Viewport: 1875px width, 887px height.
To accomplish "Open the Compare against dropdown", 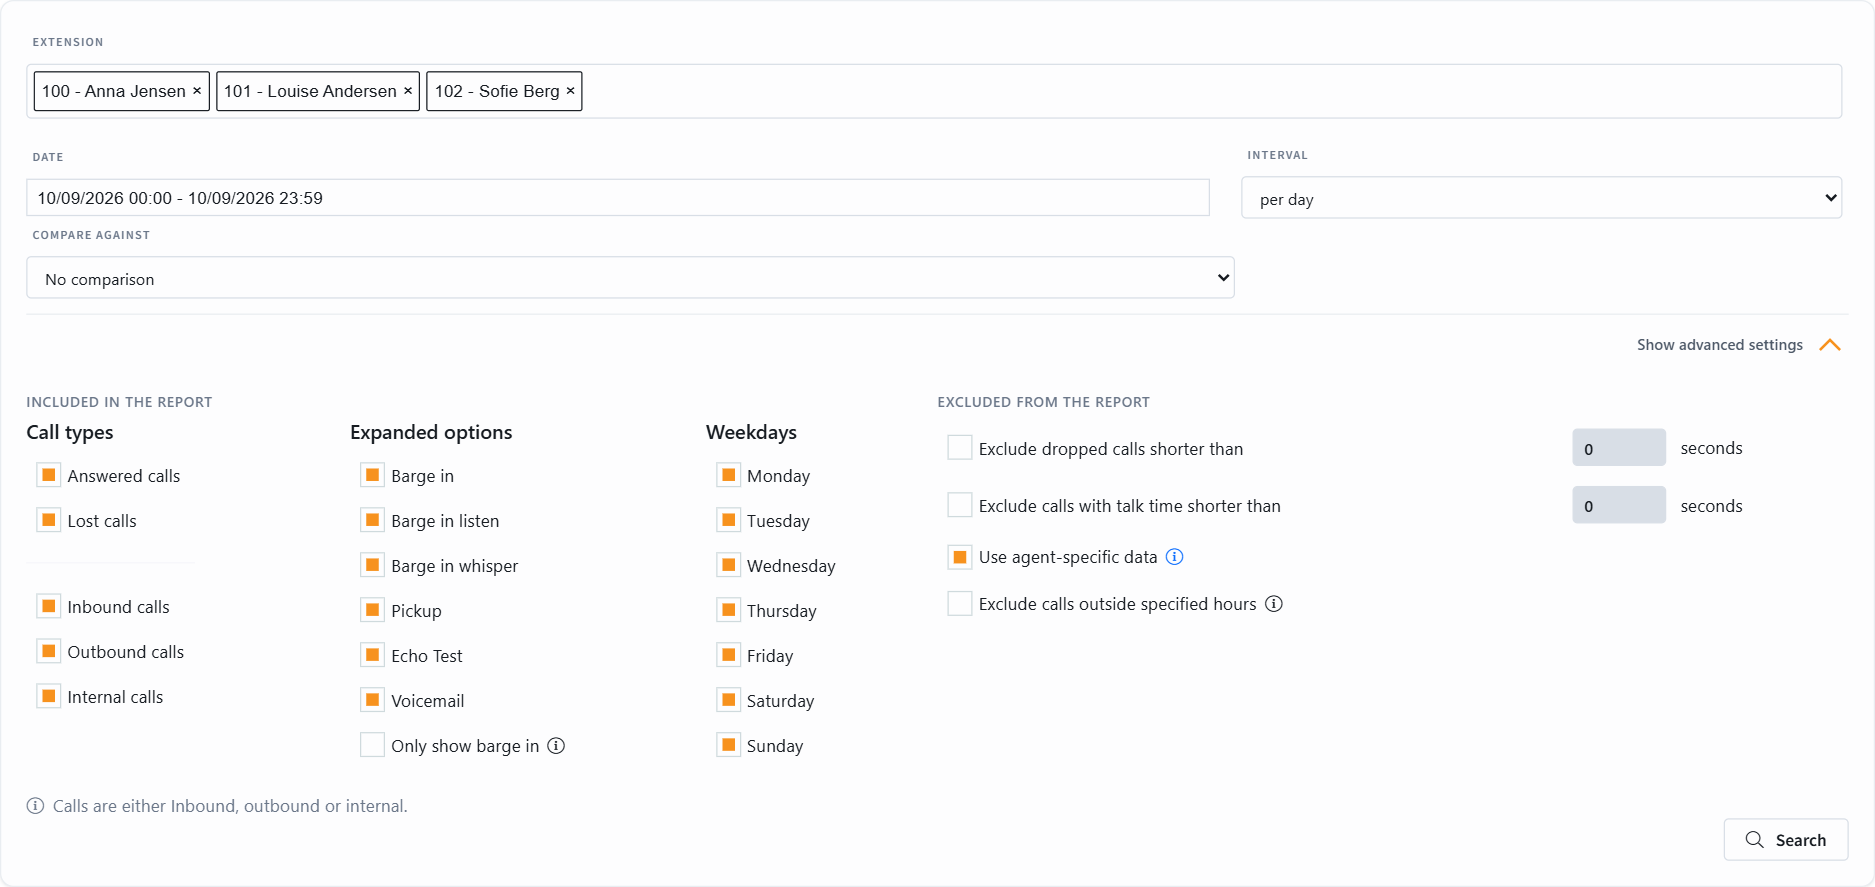I will (x=630, y=278).
